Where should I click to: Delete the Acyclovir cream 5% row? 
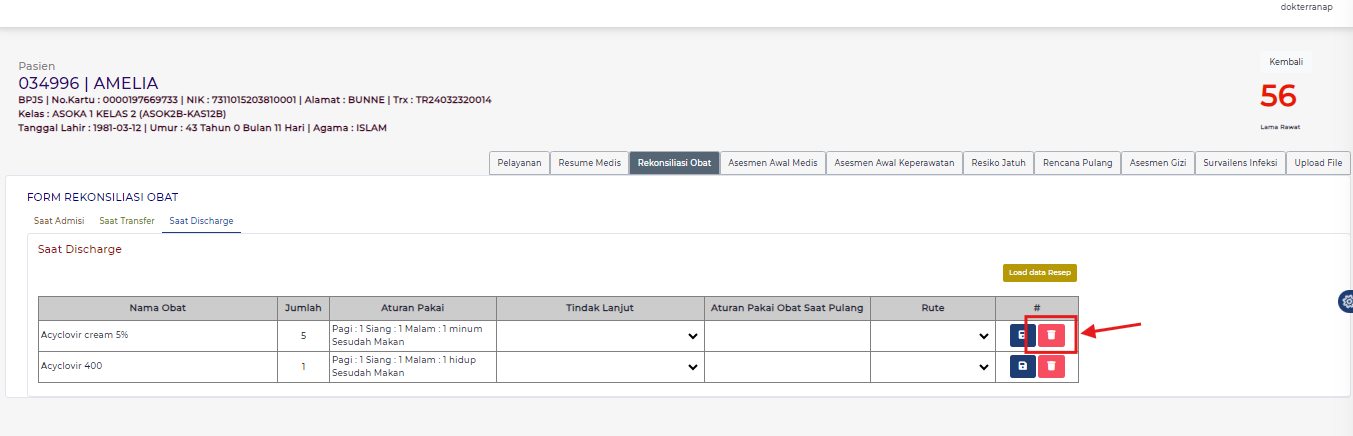tap(1051, 336)
